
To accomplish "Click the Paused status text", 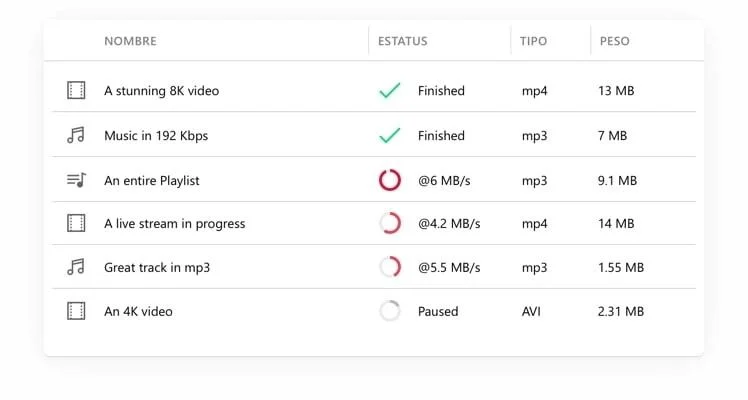I will pos(438,311).
